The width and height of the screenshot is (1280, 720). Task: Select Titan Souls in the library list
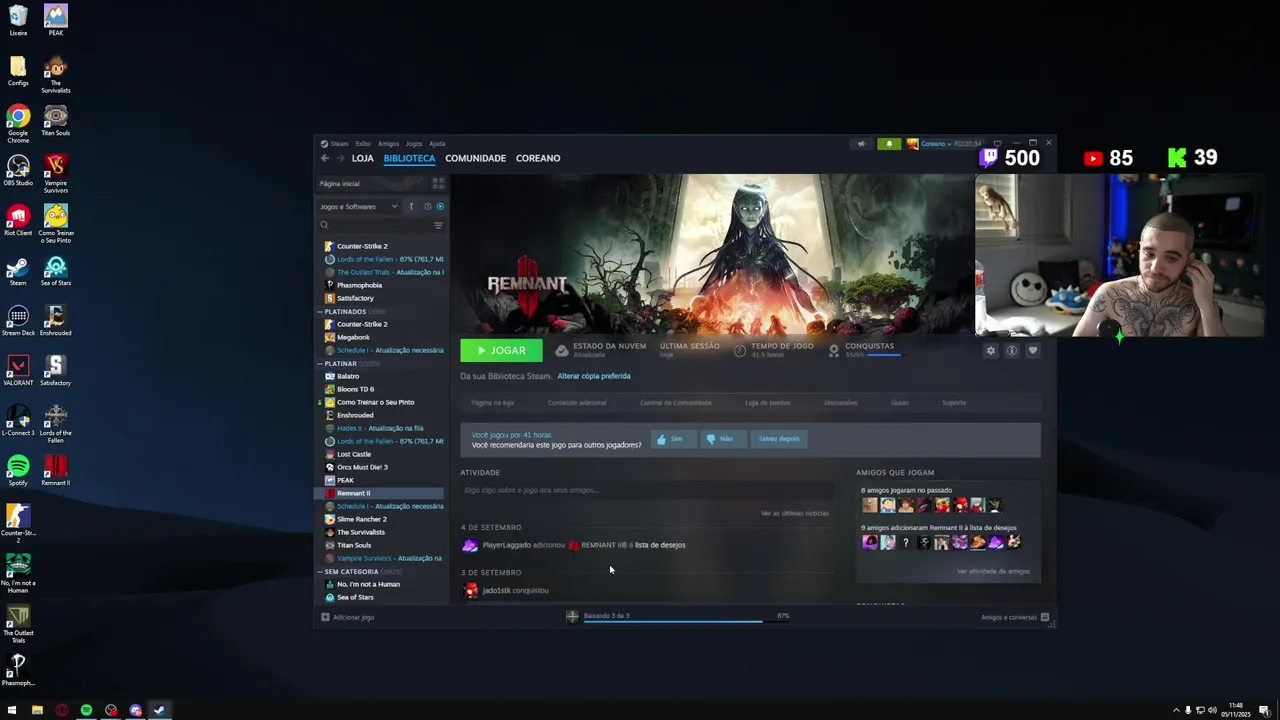[354, 545]
